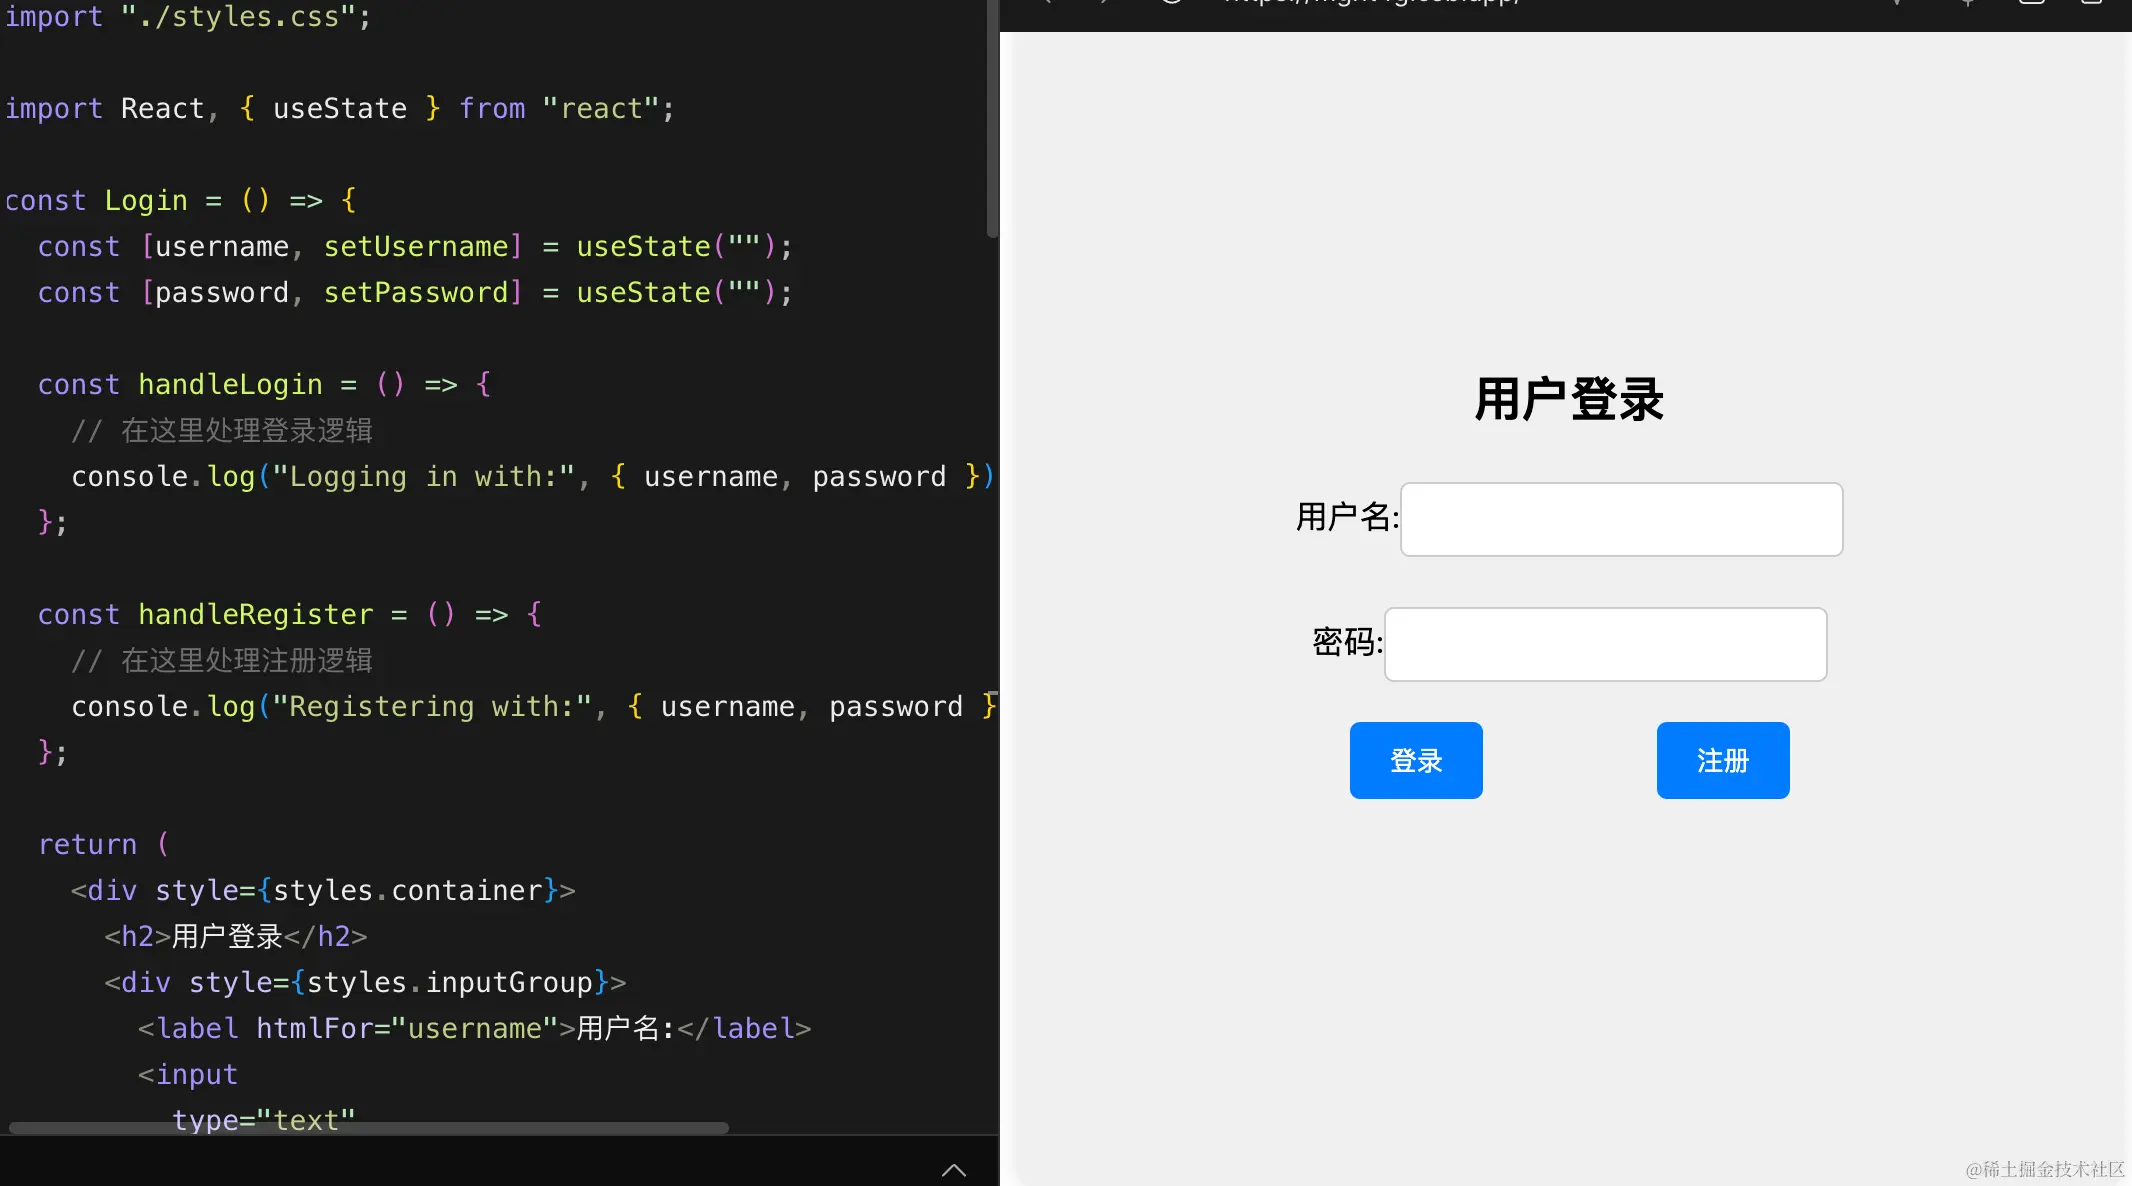This screenshot has height=1186, width=2132.
Task: Click useState in the React import line
Action: [x=340, y=108]
